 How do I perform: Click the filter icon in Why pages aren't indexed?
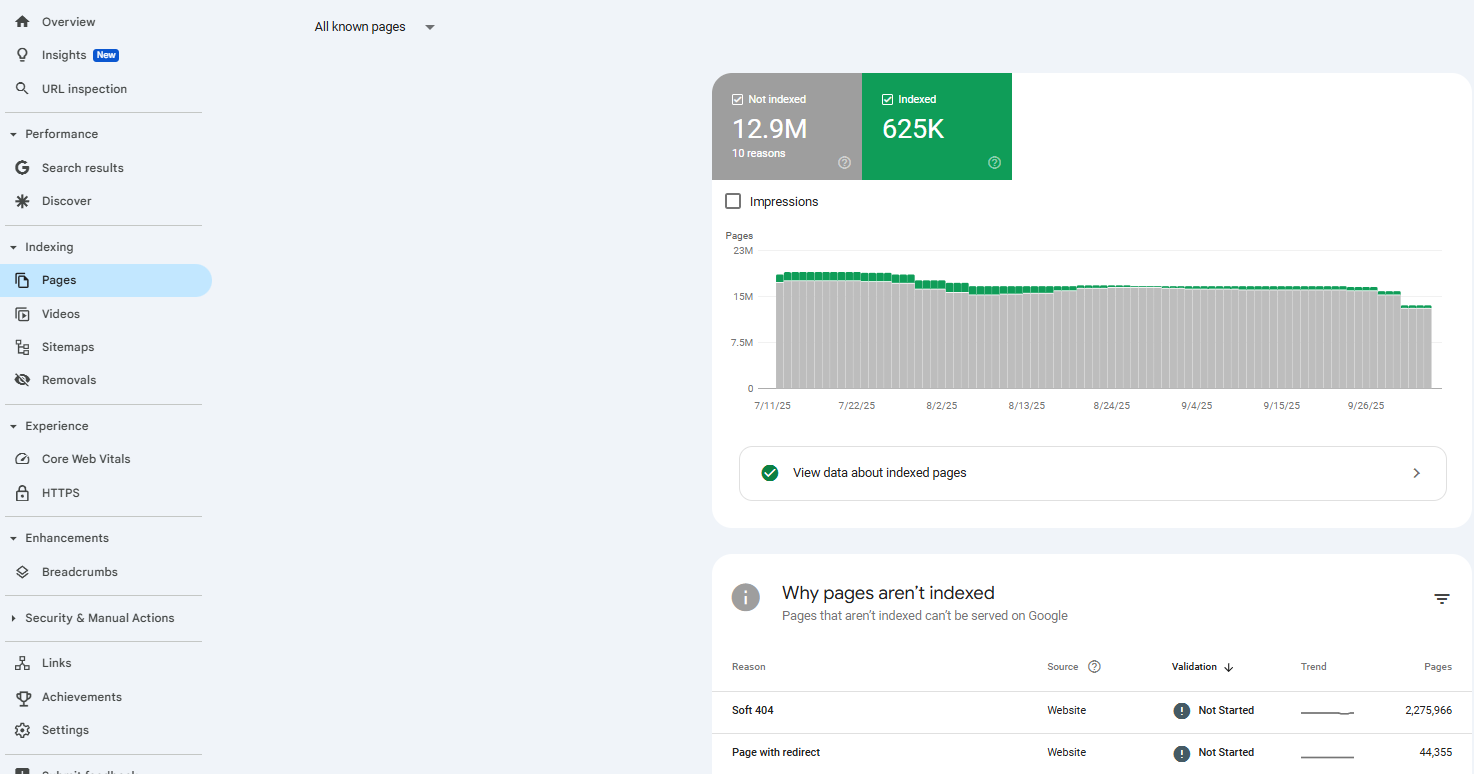point(1441,599)
